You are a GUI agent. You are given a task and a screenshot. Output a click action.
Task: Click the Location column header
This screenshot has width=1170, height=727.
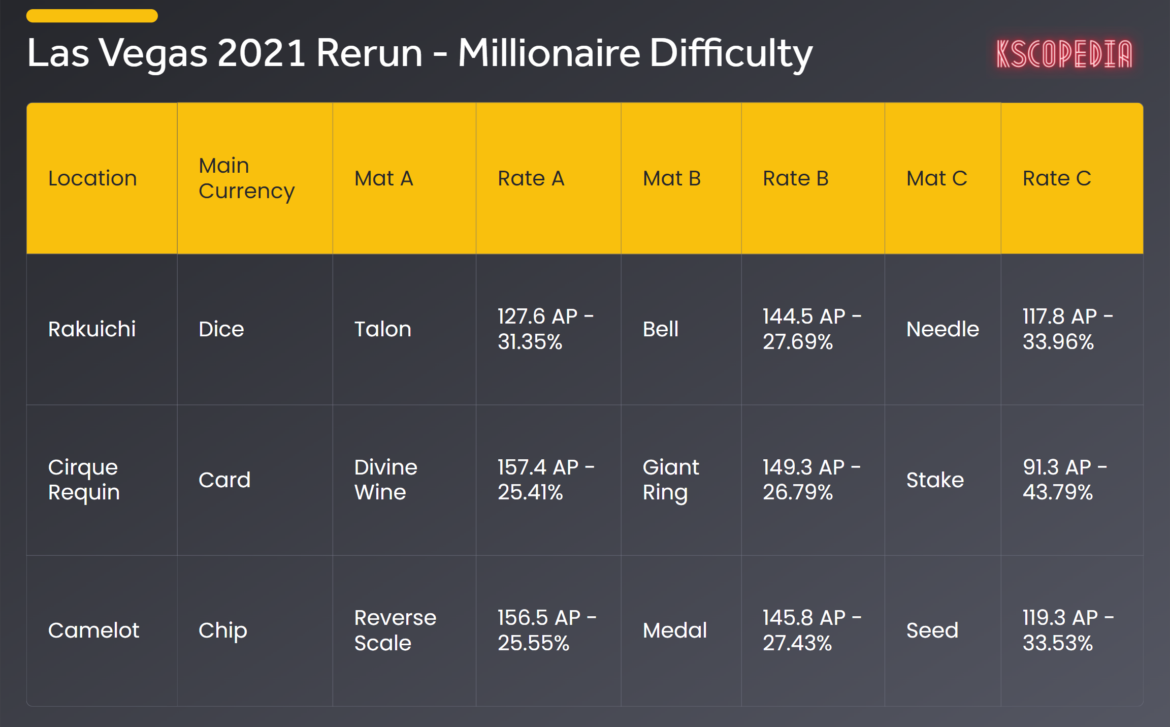(x=92, y=179)
